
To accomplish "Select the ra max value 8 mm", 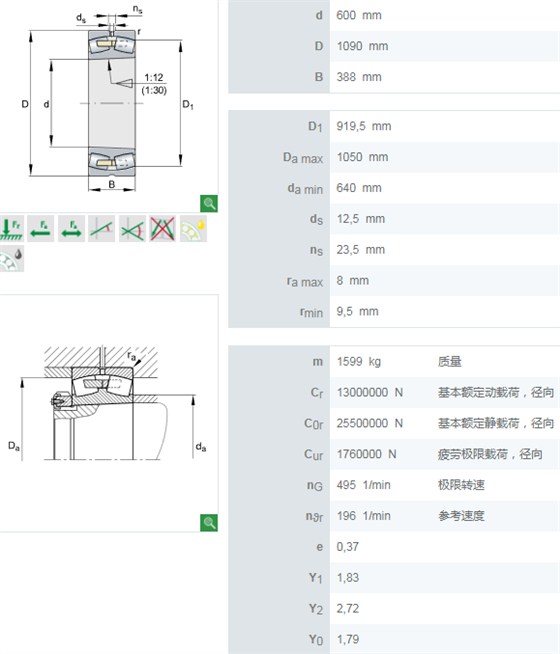I will click(353, 281).
